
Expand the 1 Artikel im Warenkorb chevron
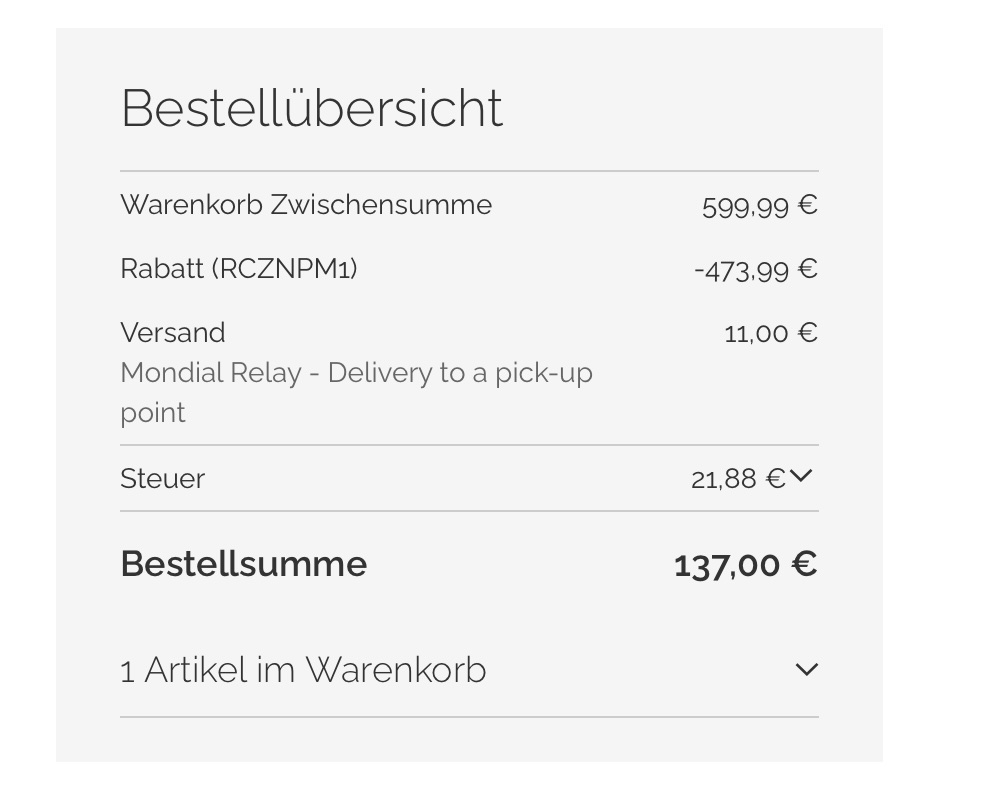click(806, 670)
